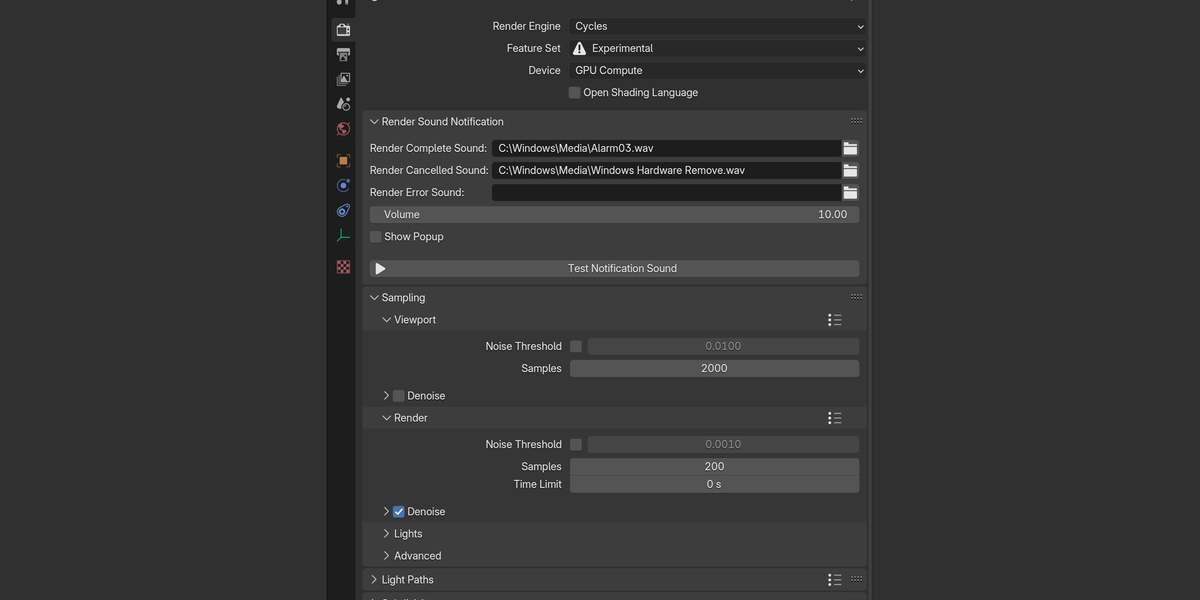The width and height of the screenshot is (1200, 600).
Task: Open the Object properties tab
Action: (343, 160)
